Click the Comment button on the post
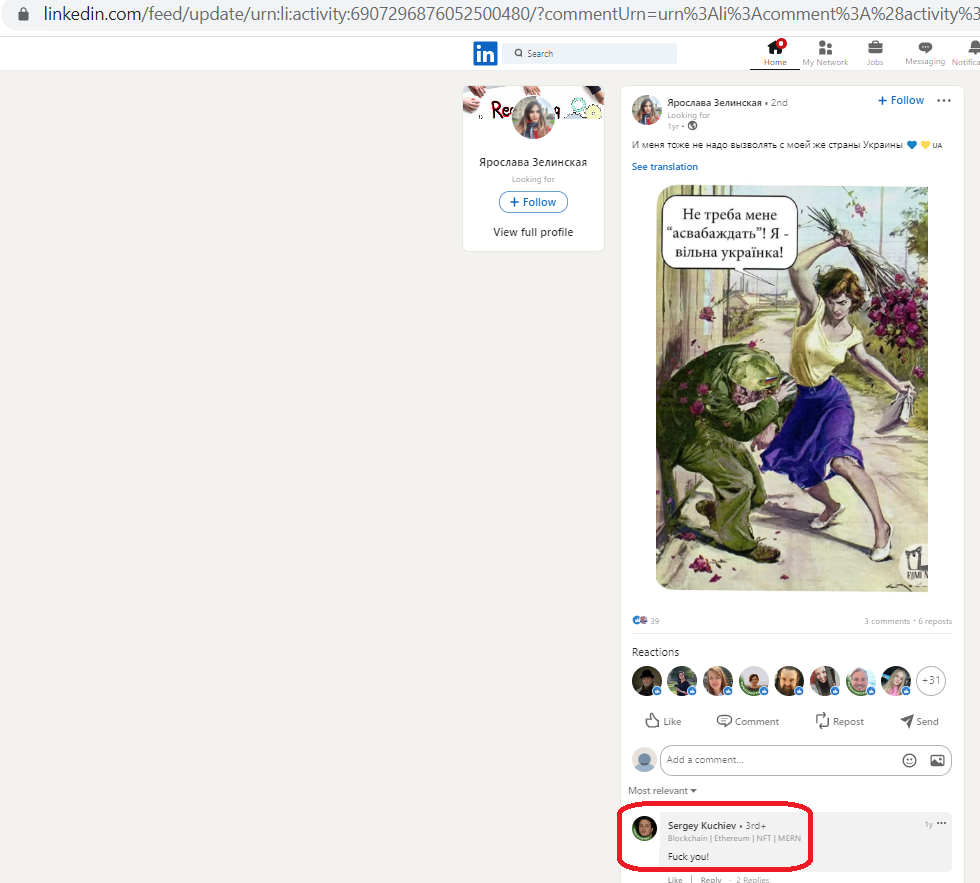 point(748,721)
